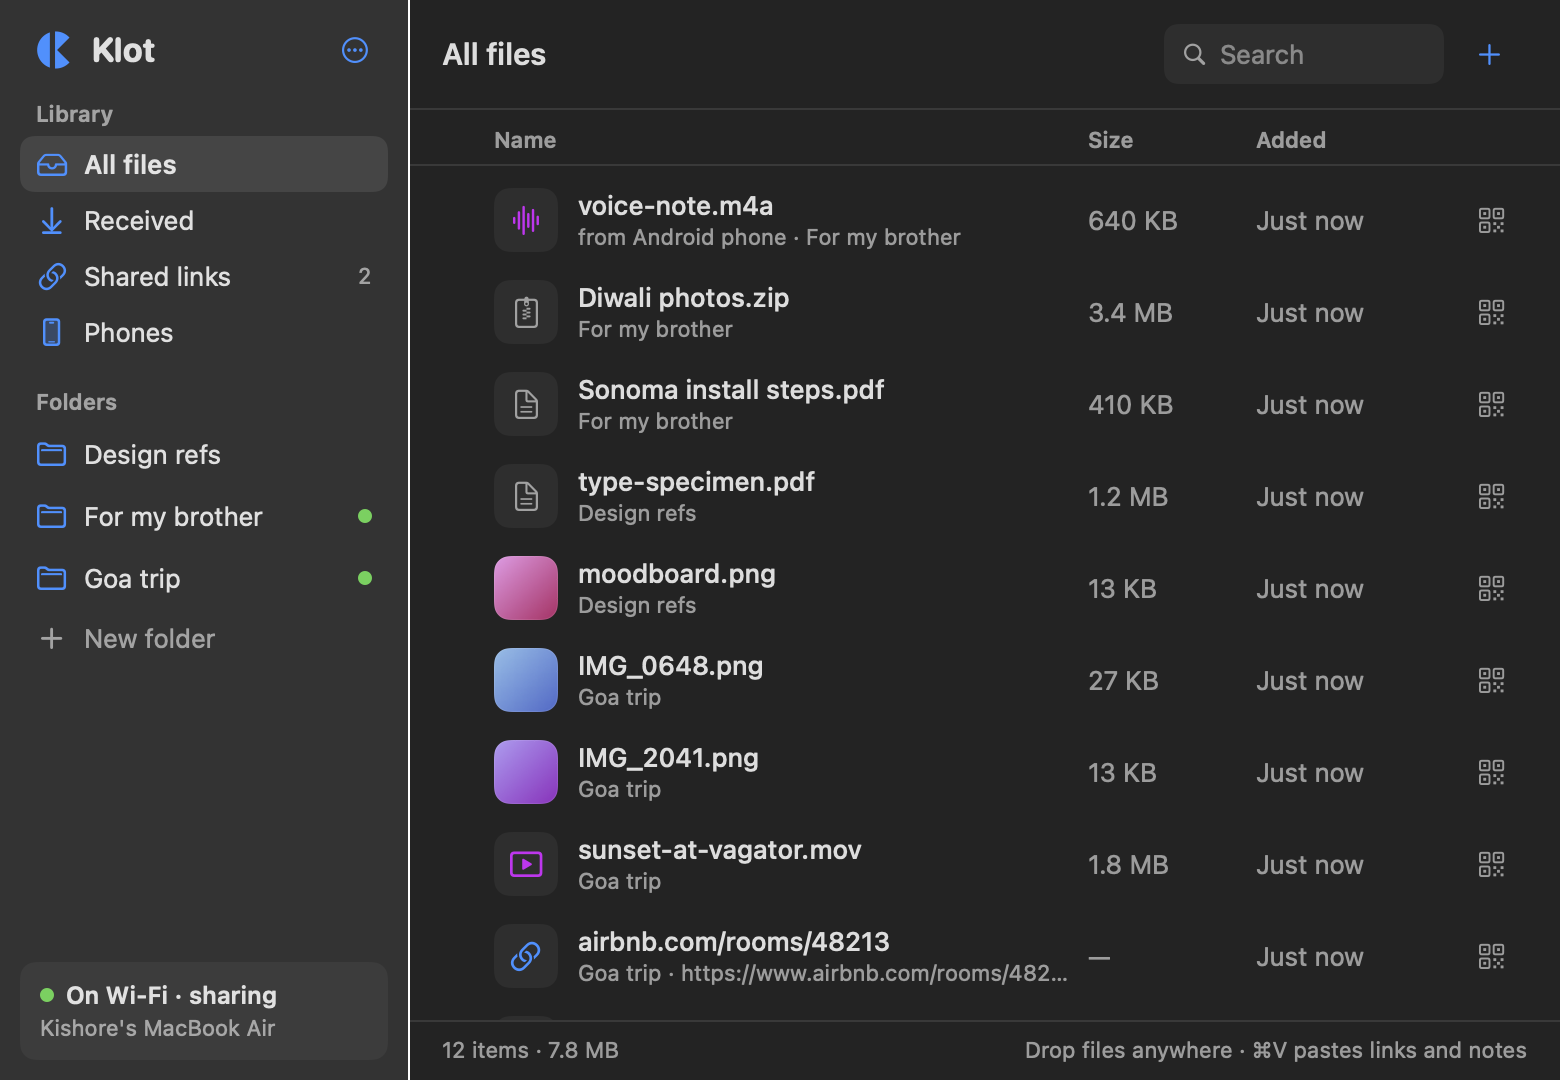Click the On Wi-Fi sharing status card

pyautogui.click(x=204, y=1011)
